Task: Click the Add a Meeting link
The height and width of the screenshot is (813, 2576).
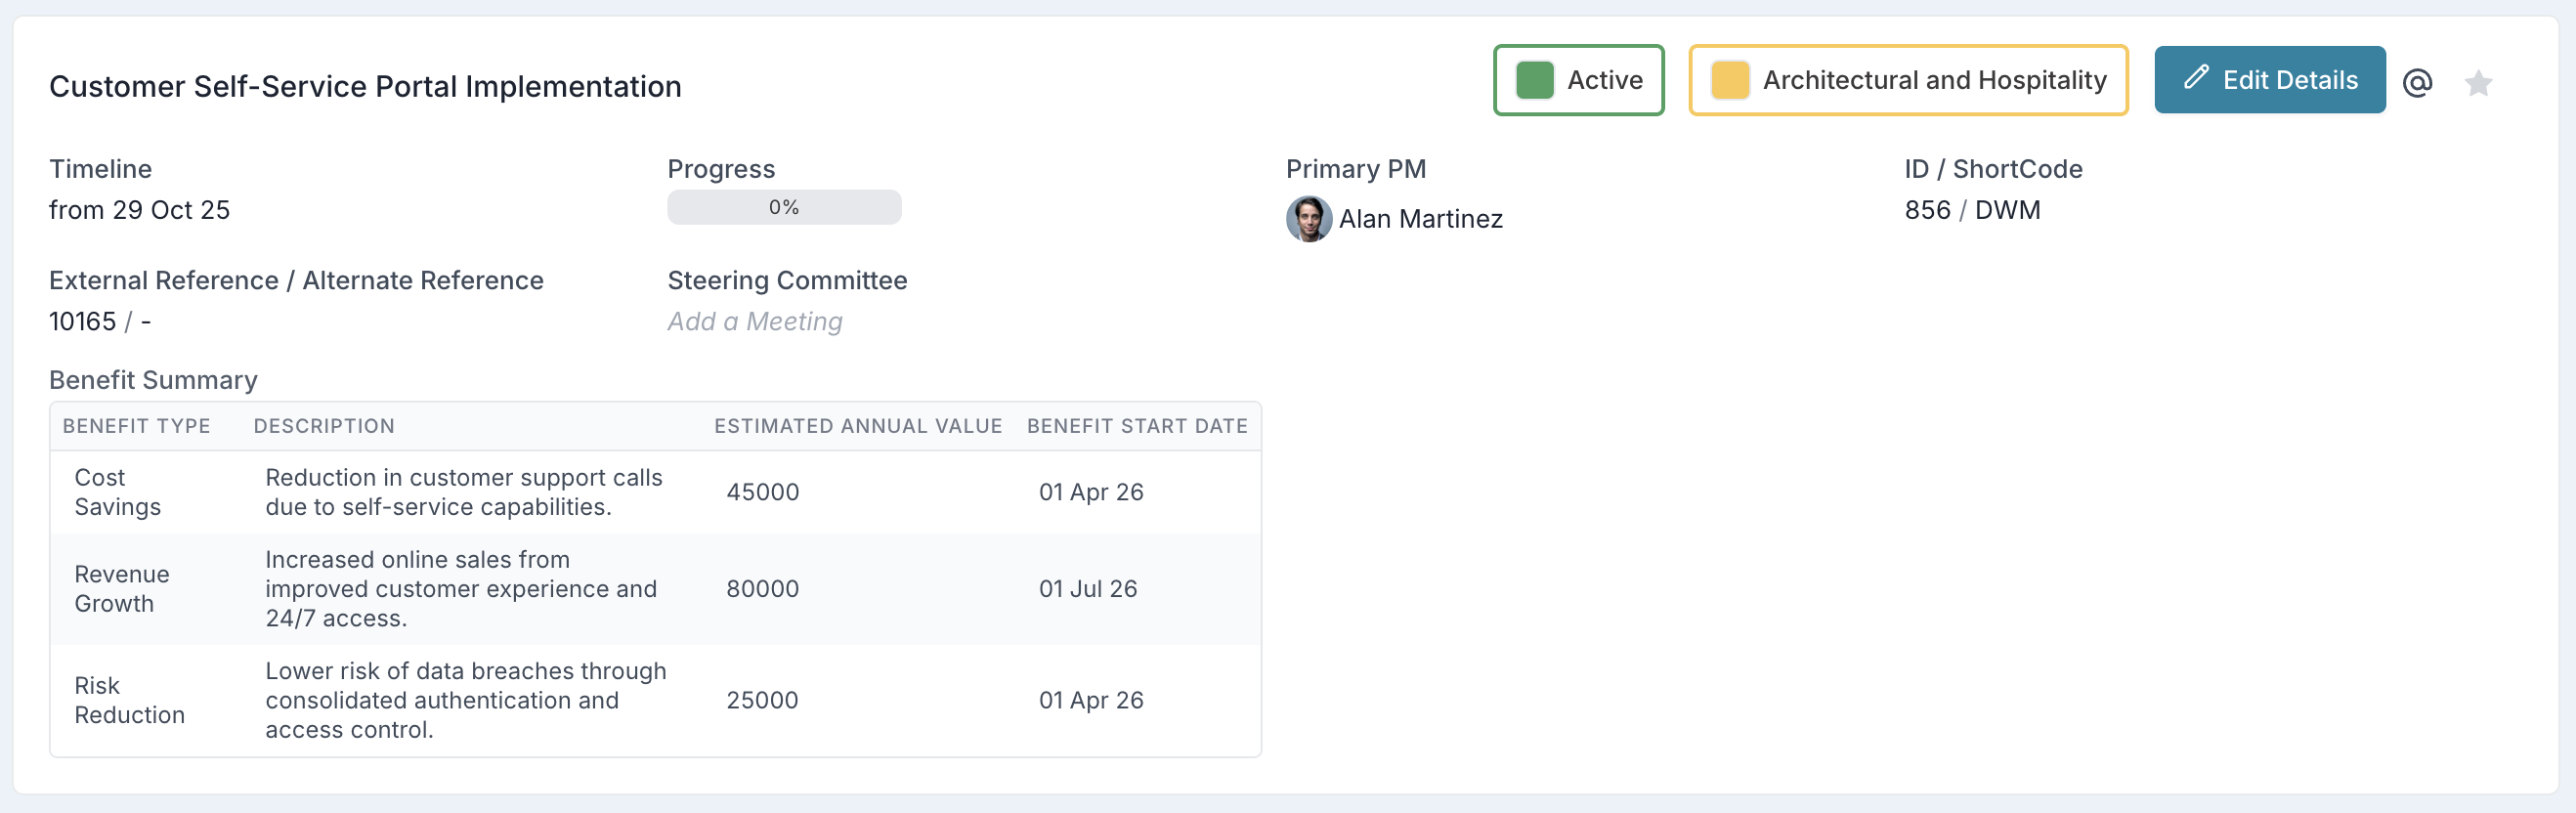Action: [755, 321]
